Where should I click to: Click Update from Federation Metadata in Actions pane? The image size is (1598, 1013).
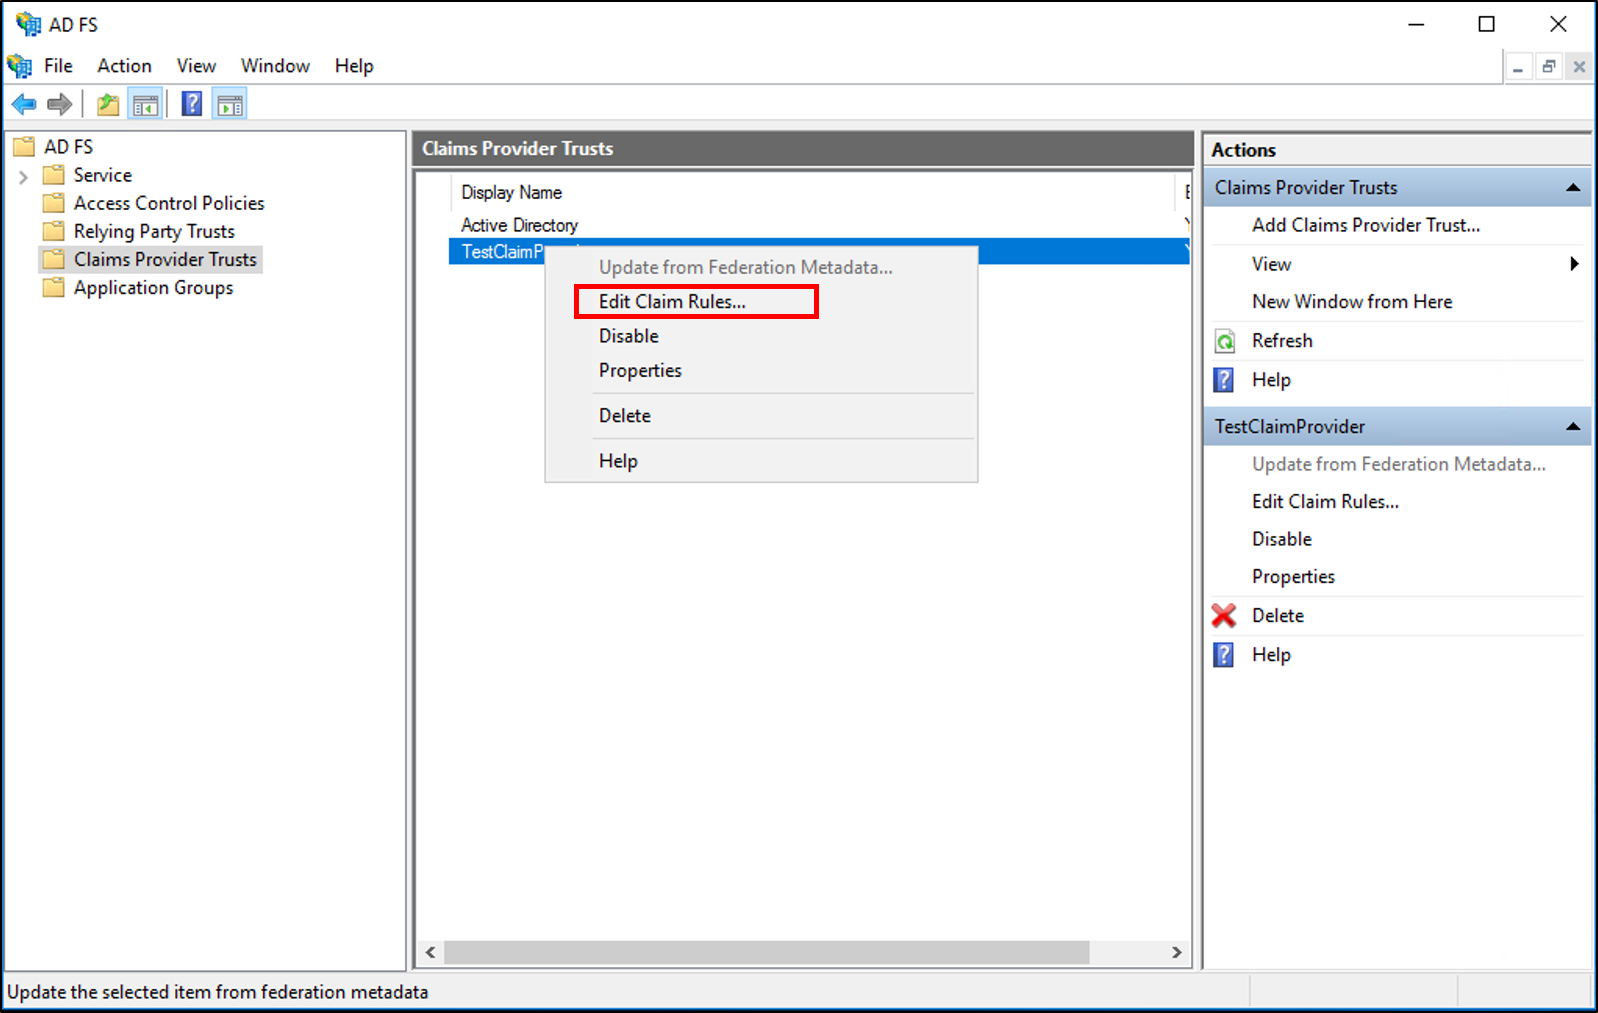pos(1399,465)
